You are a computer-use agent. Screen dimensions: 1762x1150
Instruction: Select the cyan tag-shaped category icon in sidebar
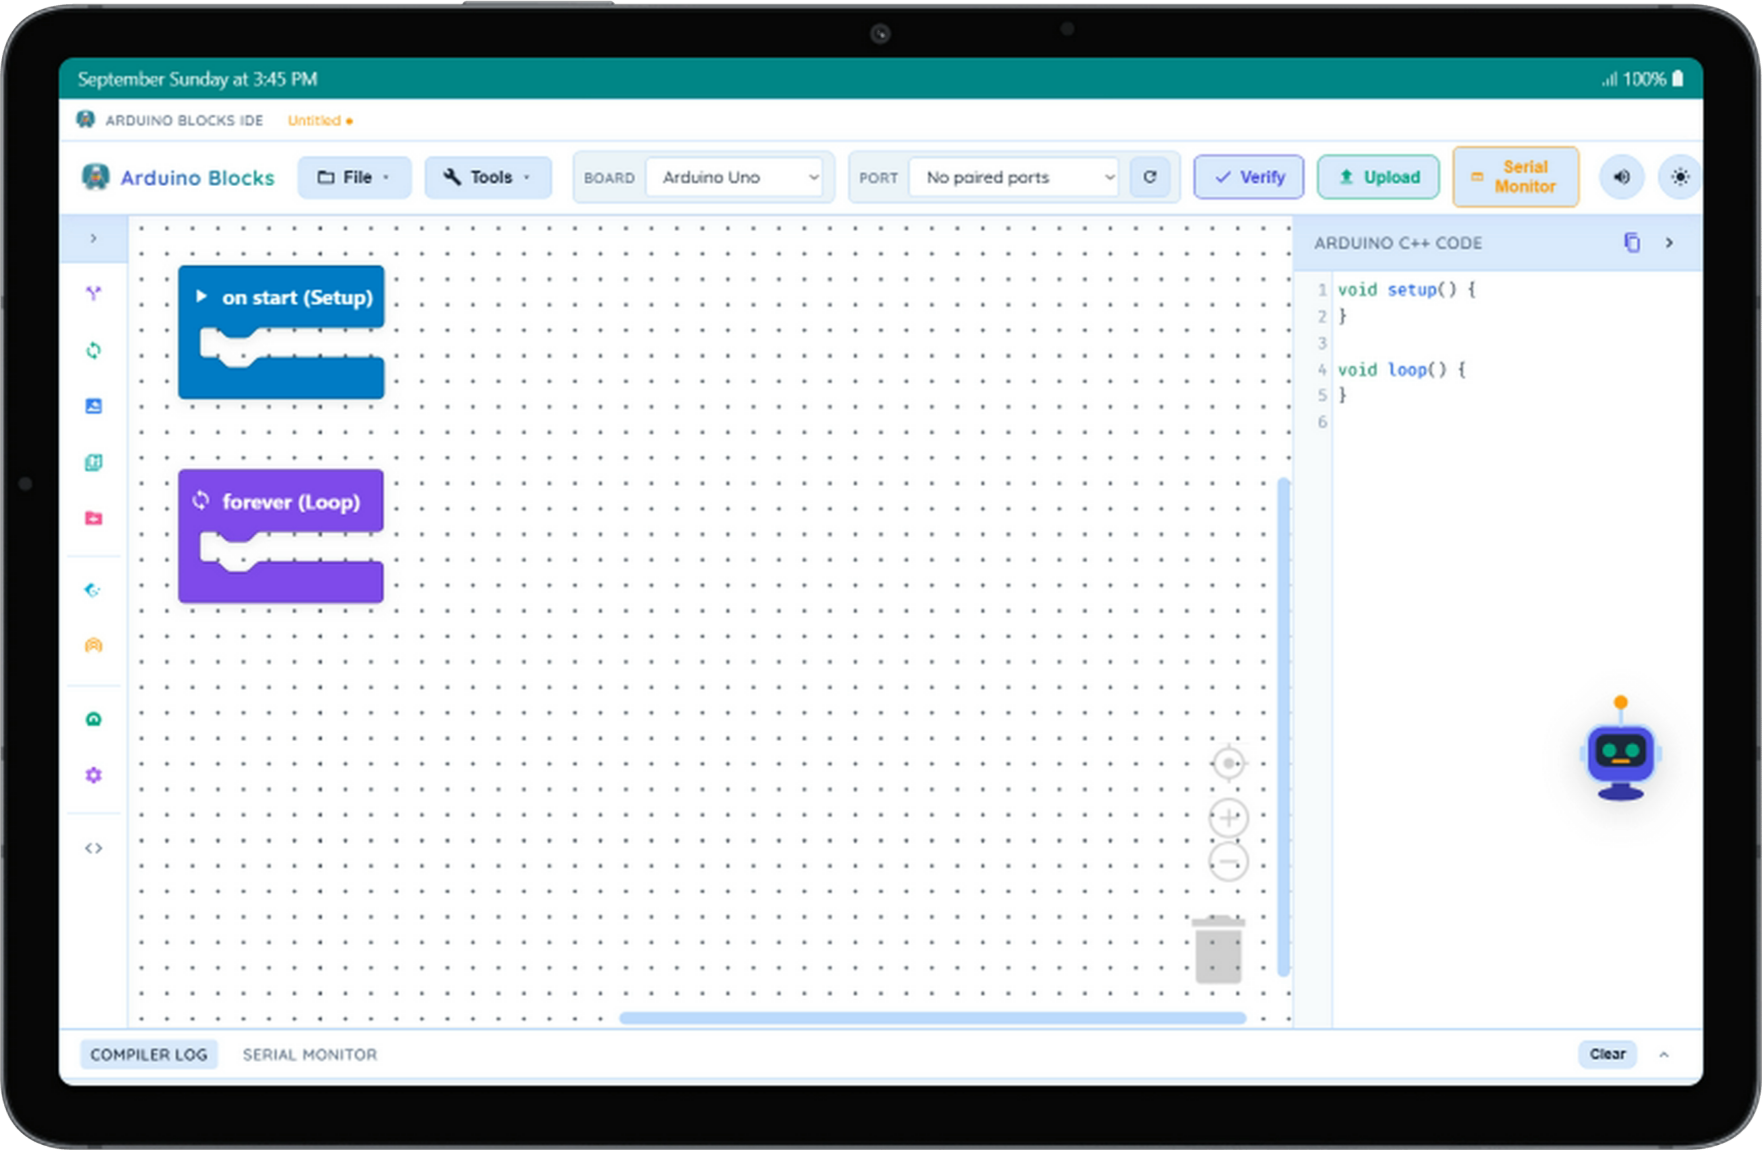click(x=93, y=590)
